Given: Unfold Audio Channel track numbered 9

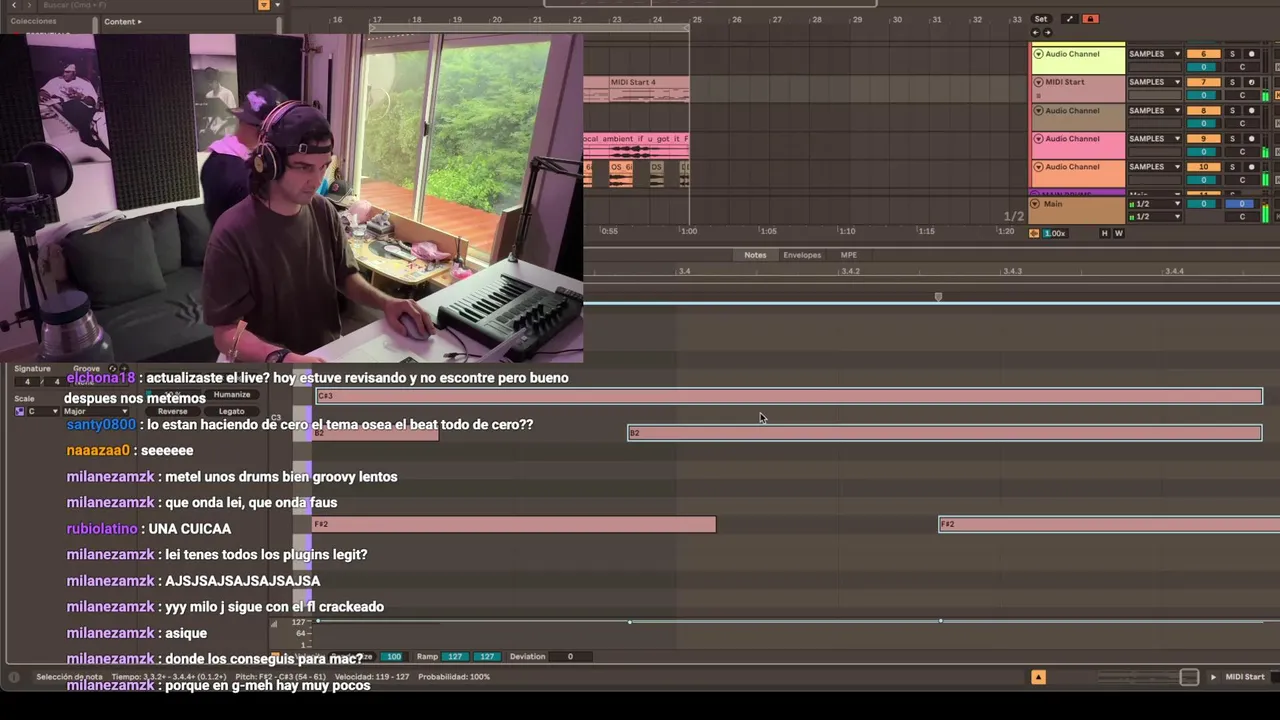Looking at the screenshot, I should click(x=1038, y=139).
